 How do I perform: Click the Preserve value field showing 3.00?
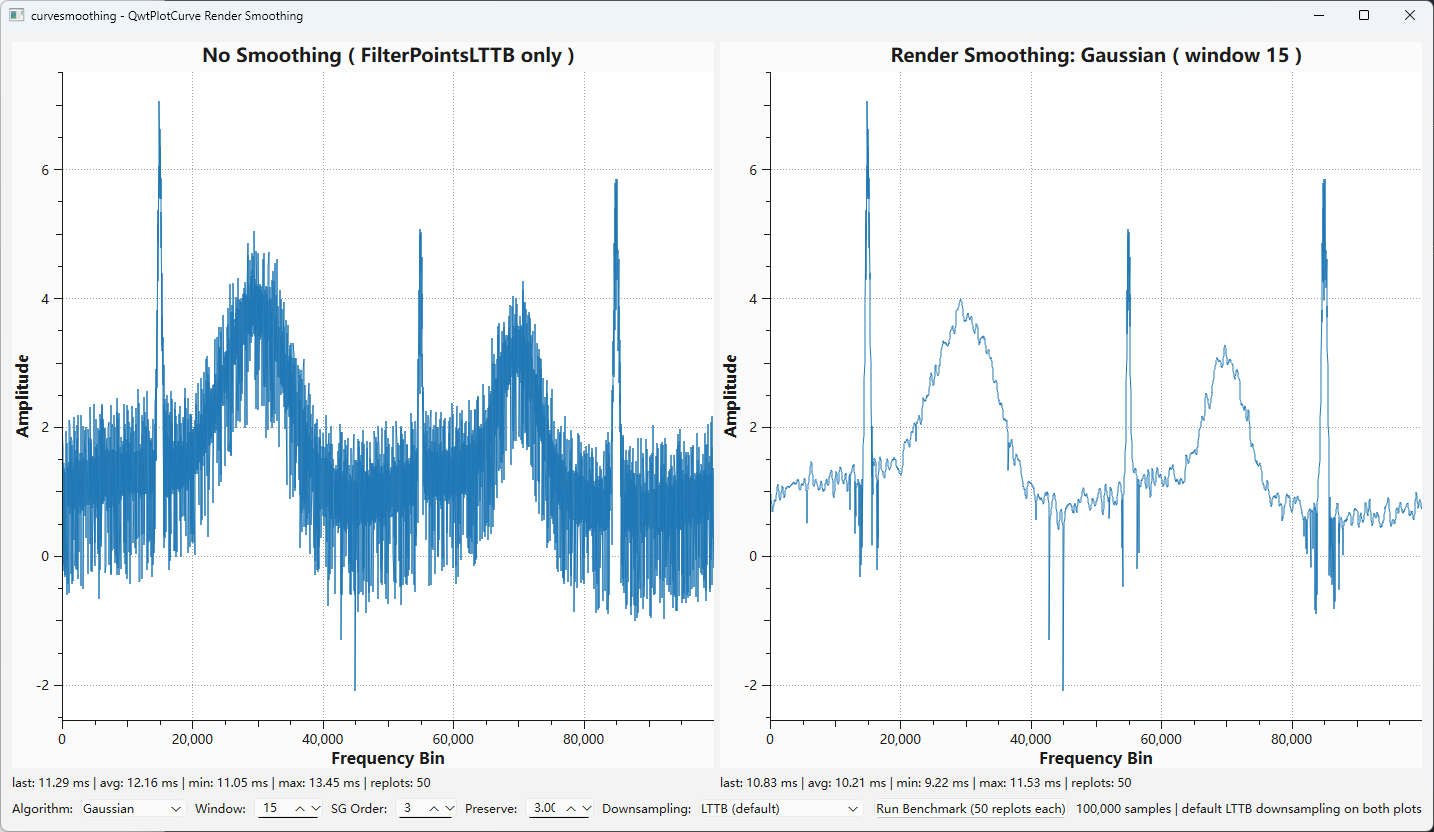545,808
